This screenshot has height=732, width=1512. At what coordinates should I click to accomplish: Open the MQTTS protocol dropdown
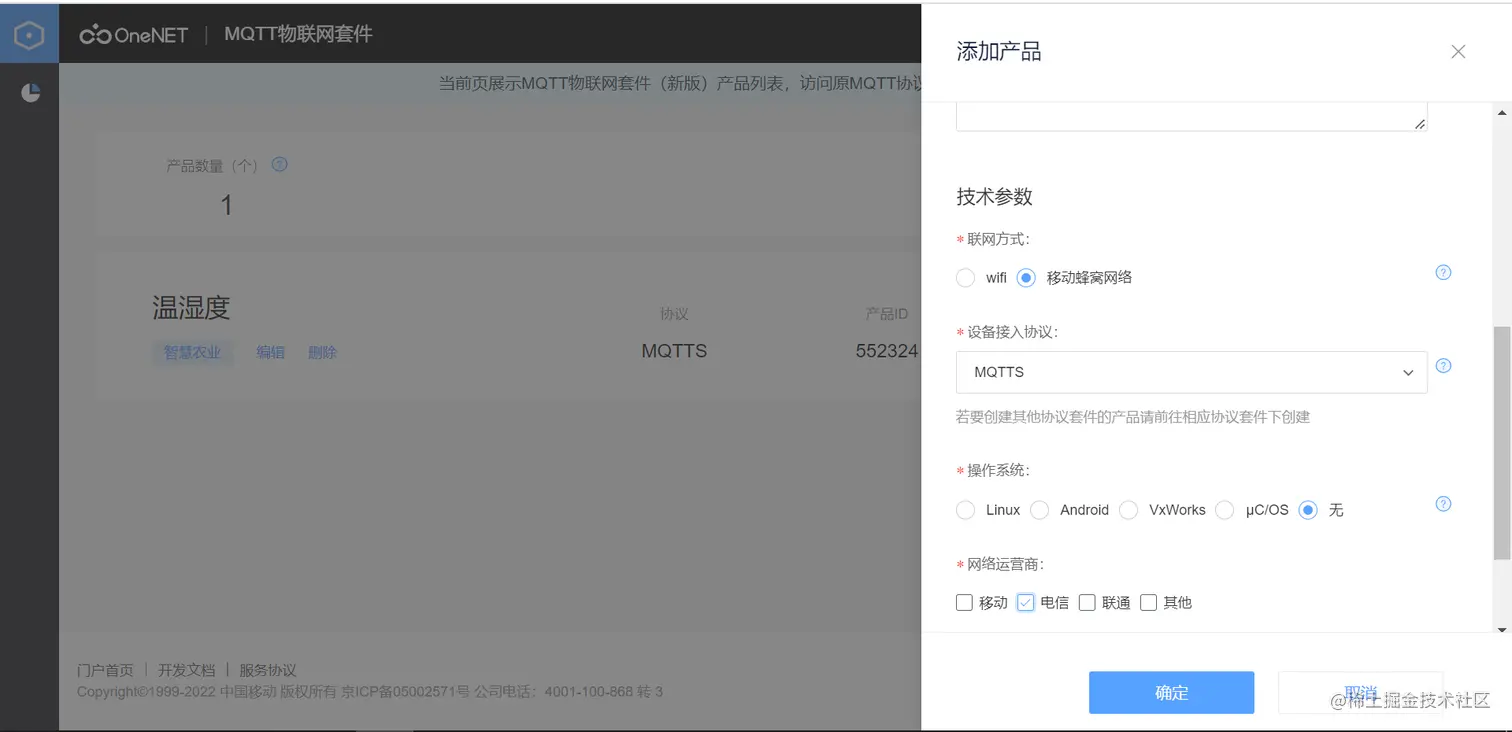[x=1191, y=372]
